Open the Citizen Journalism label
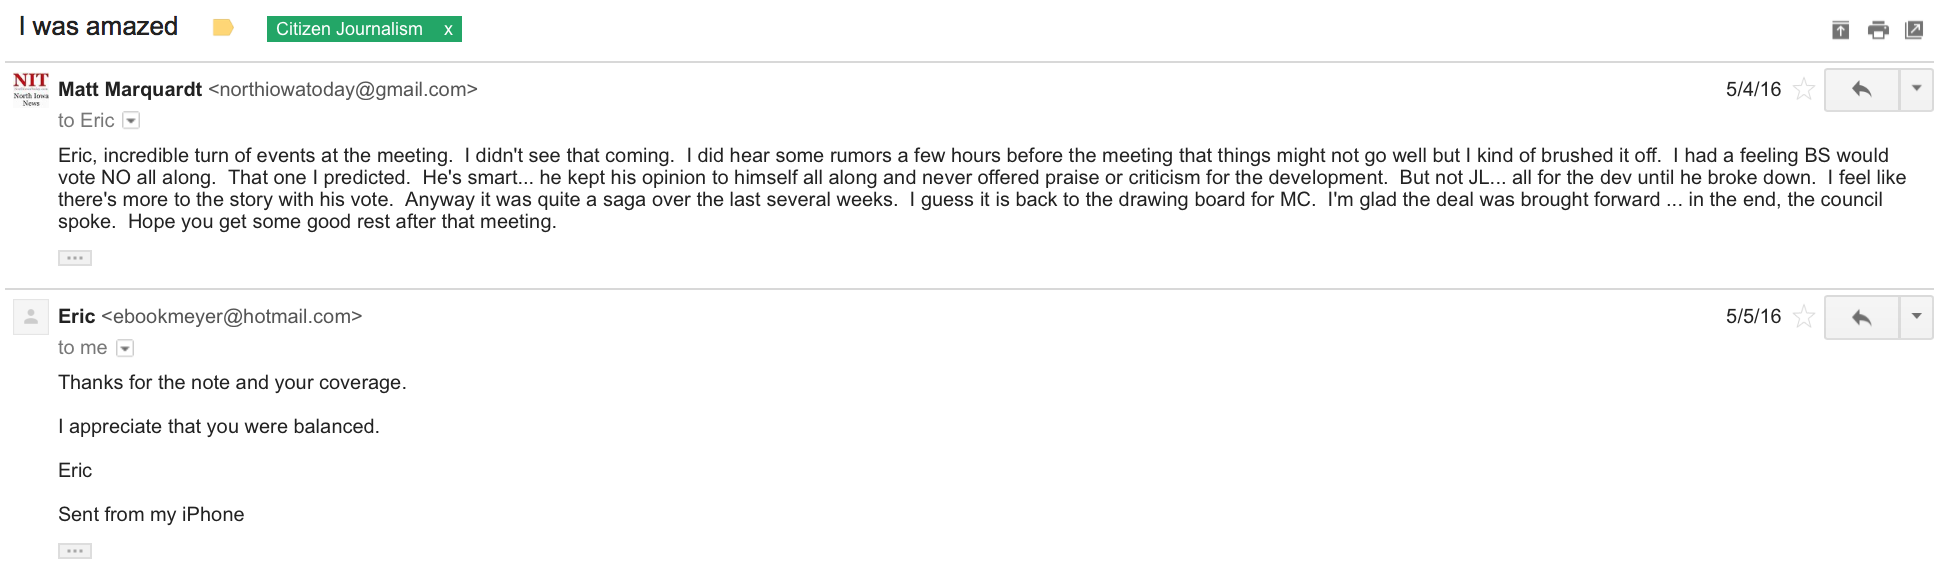1952x574 pixels. [x=349, y=29]
